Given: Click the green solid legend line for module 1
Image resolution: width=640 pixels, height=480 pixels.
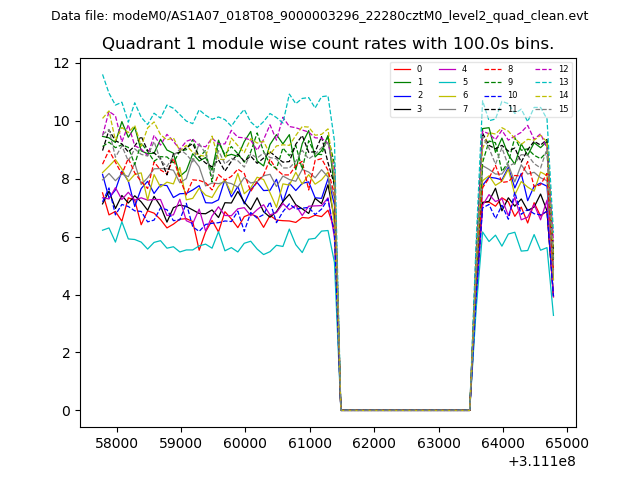Looking at the screenshot, I should pyautogui.click(x=402, y=82).
